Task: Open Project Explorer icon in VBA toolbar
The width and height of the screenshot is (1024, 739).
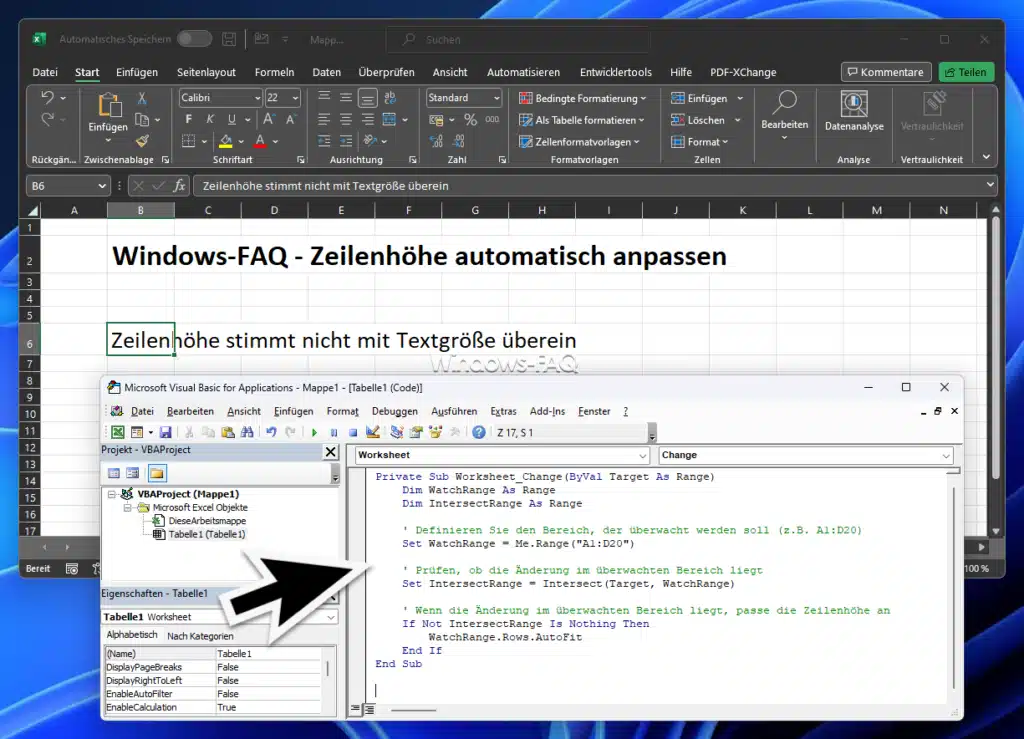Action: [396, 432]
